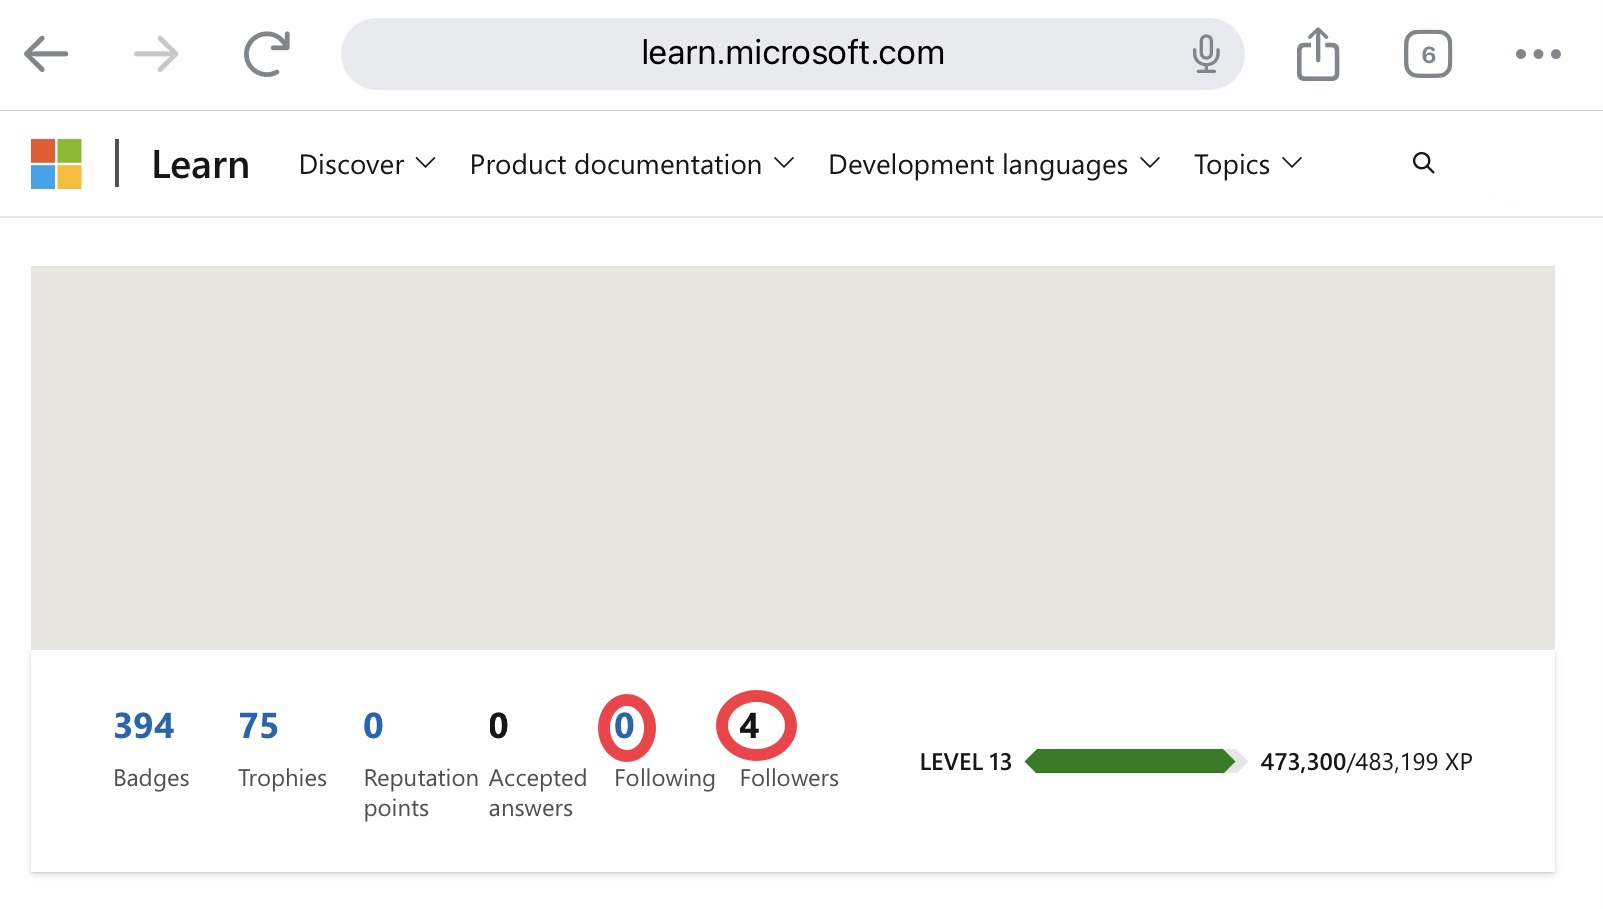
Task: Tap the microphone icon in address bar
Action: (x=1206, y=54)
